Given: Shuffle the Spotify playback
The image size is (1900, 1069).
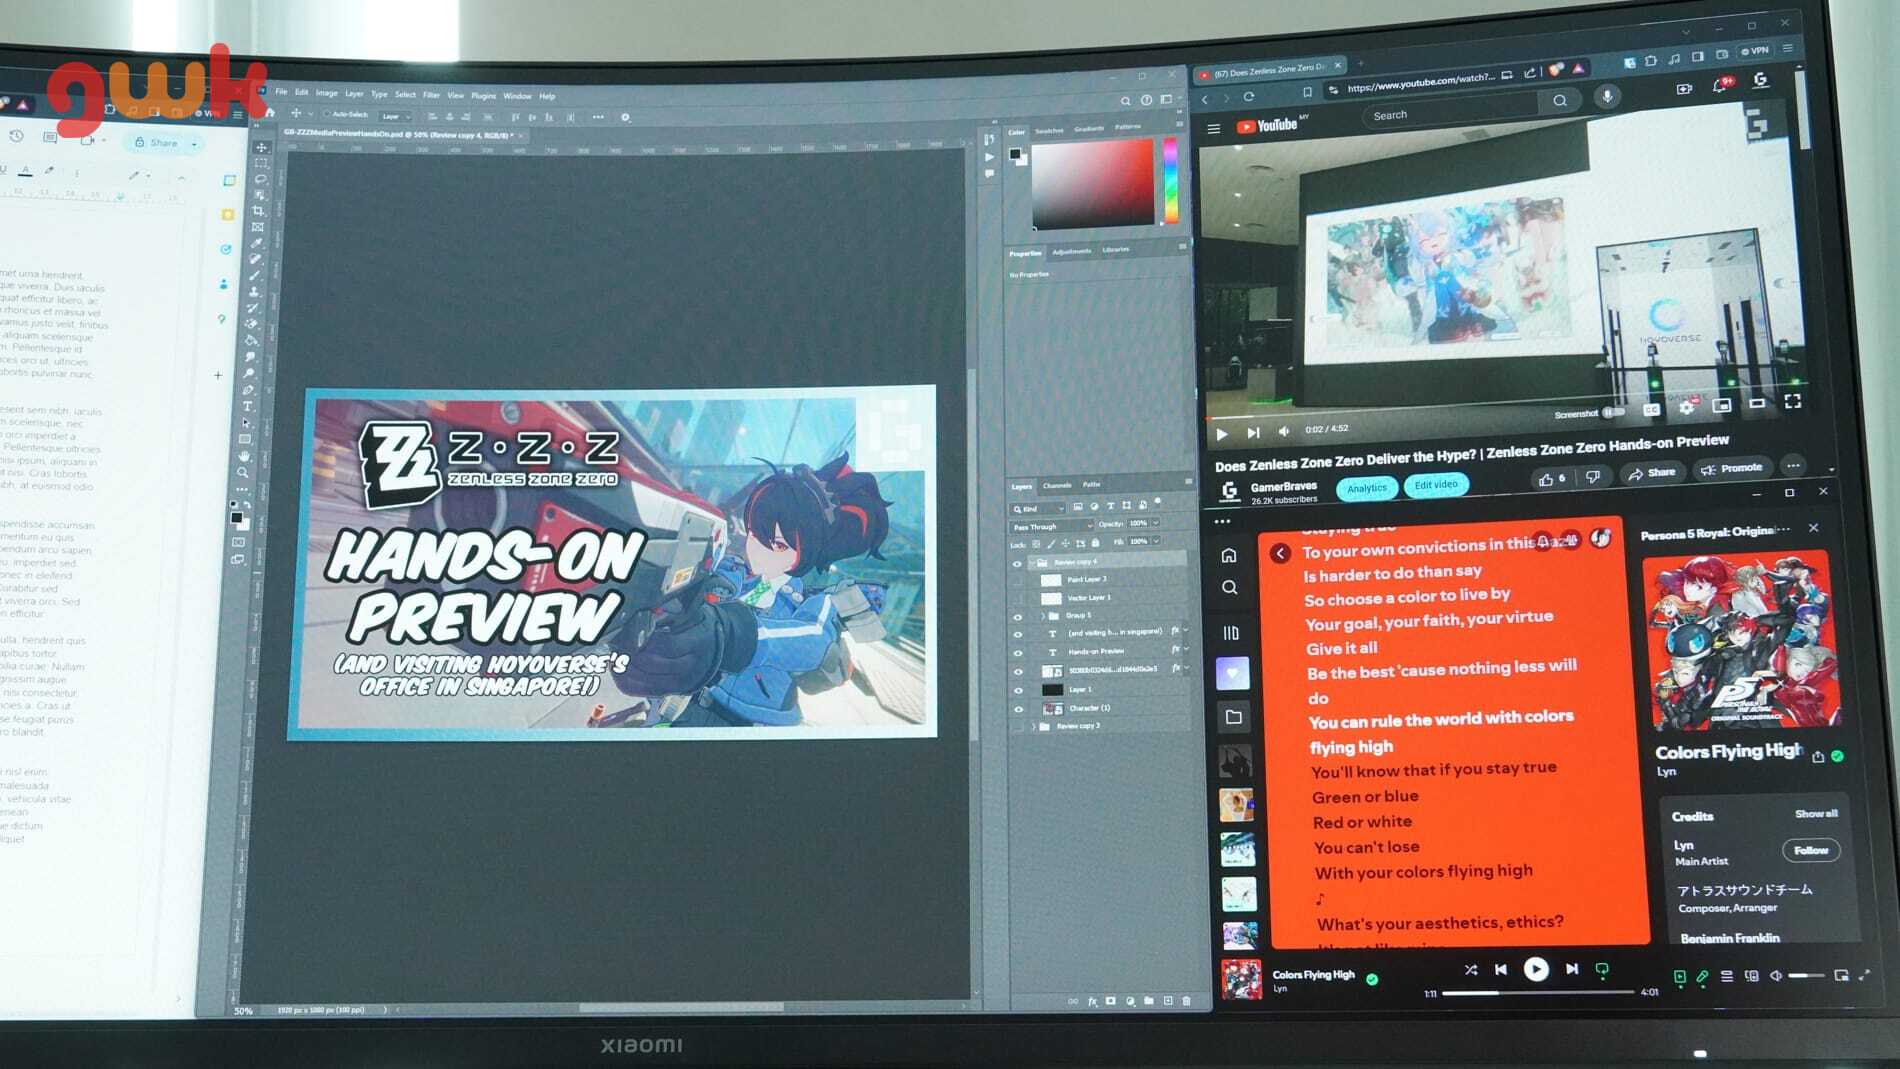Looking at the screenshot, I should (1470, 969).
